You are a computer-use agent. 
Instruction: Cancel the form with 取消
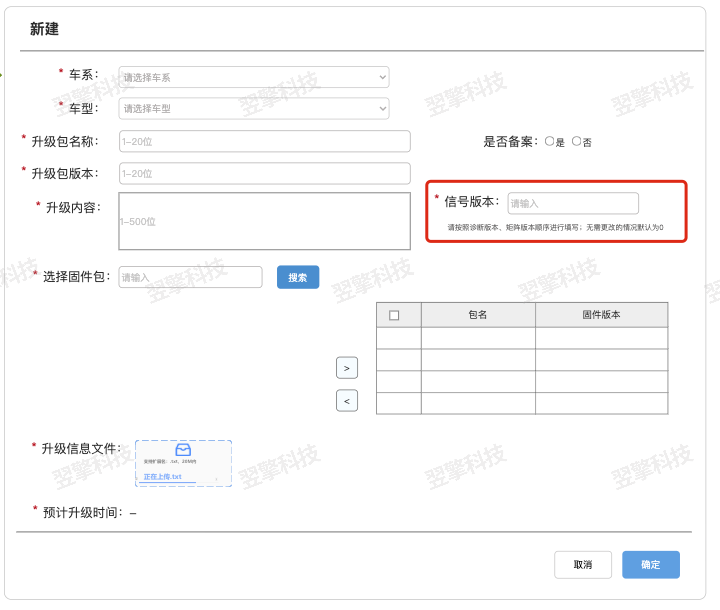click(583, 565)
